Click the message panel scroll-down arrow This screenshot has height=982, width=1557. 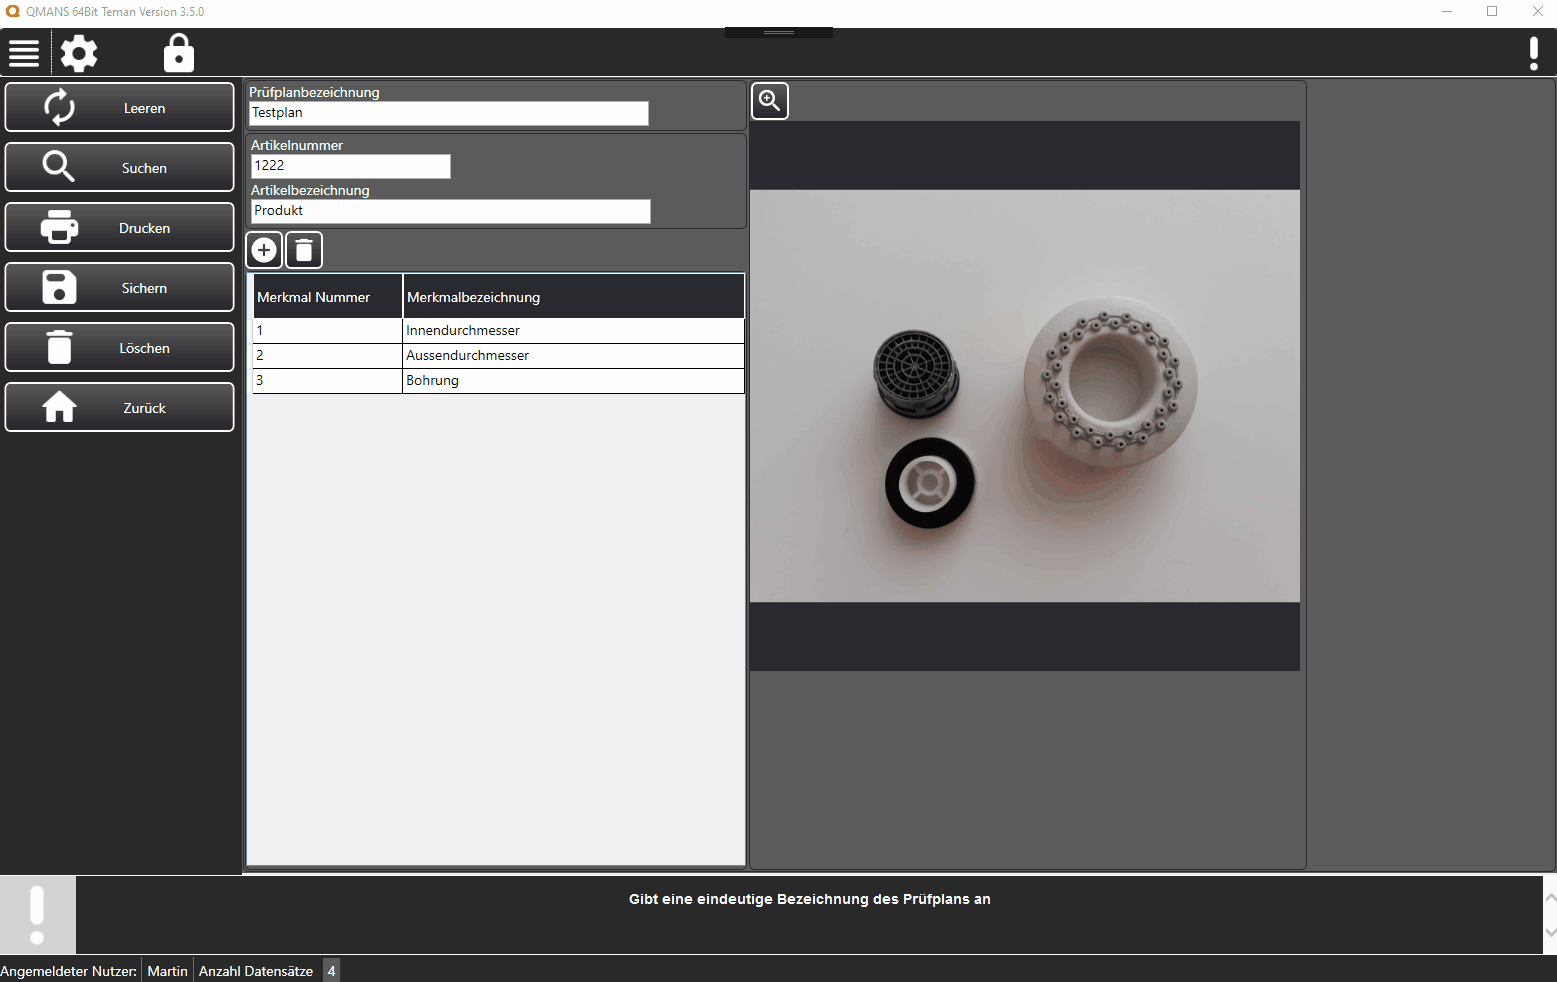pos(1550,932)
